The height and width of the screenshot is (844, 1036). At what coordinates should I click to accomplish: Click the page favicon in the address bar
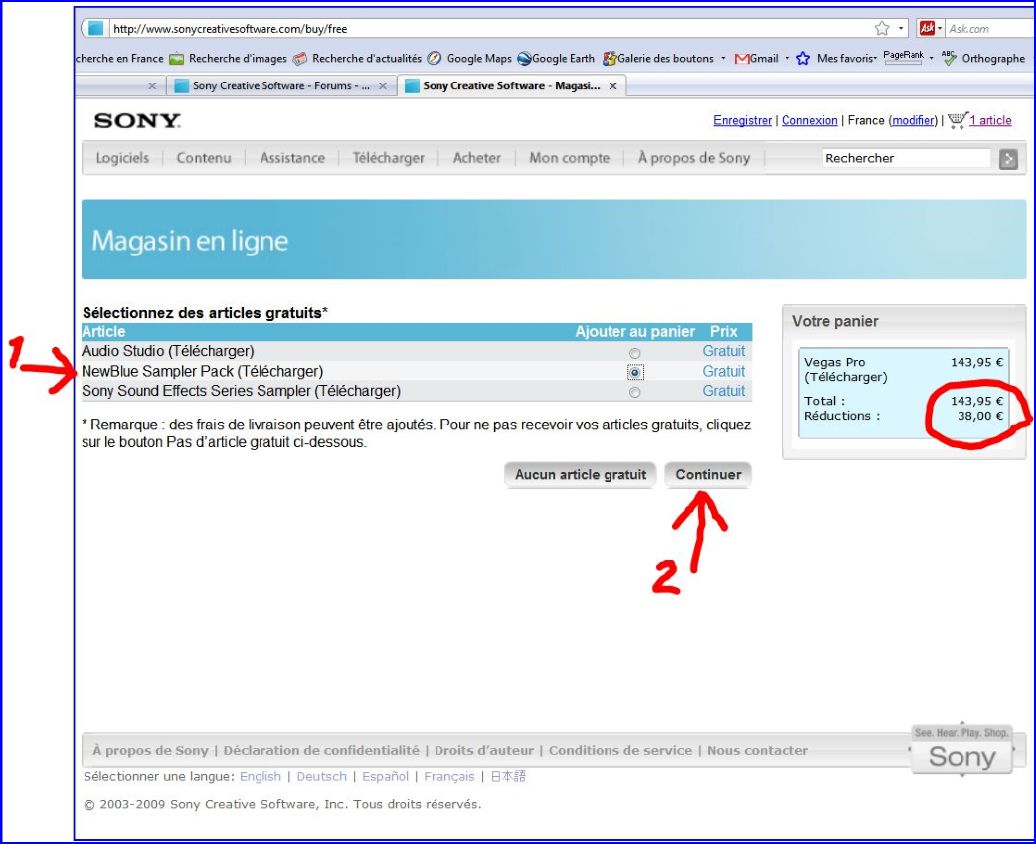point(96,28)
